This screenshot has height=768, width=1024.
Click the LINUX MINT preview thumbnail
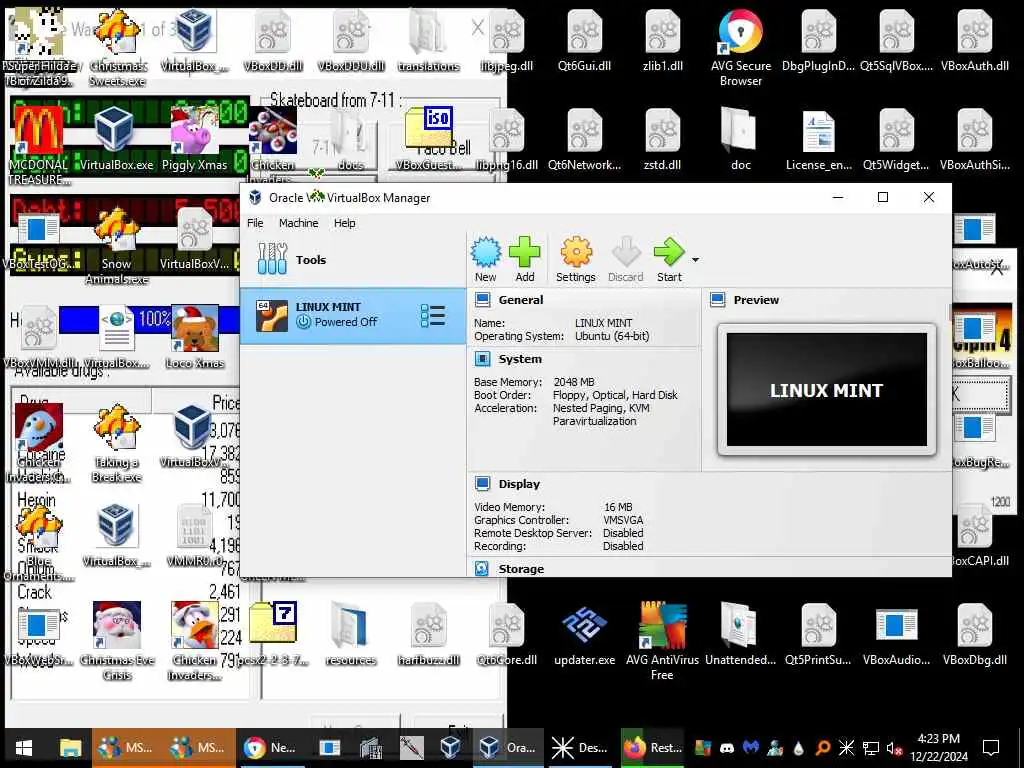tap(827, 390)
